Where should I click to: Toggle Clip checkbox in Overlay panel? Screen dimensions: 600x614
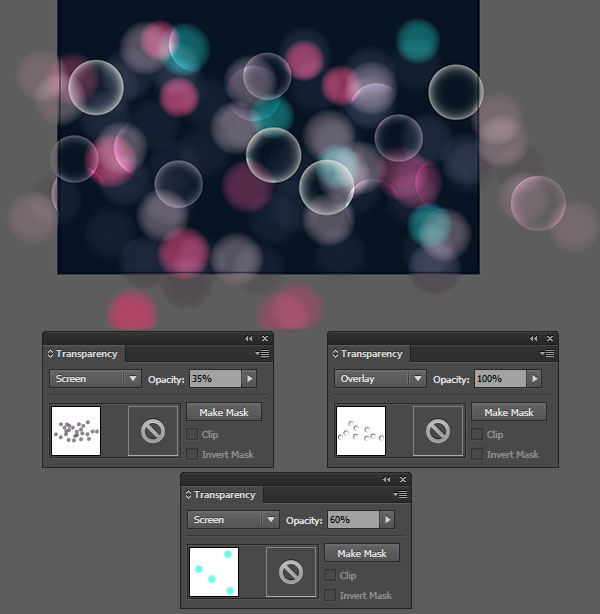[x=477, y=434]
